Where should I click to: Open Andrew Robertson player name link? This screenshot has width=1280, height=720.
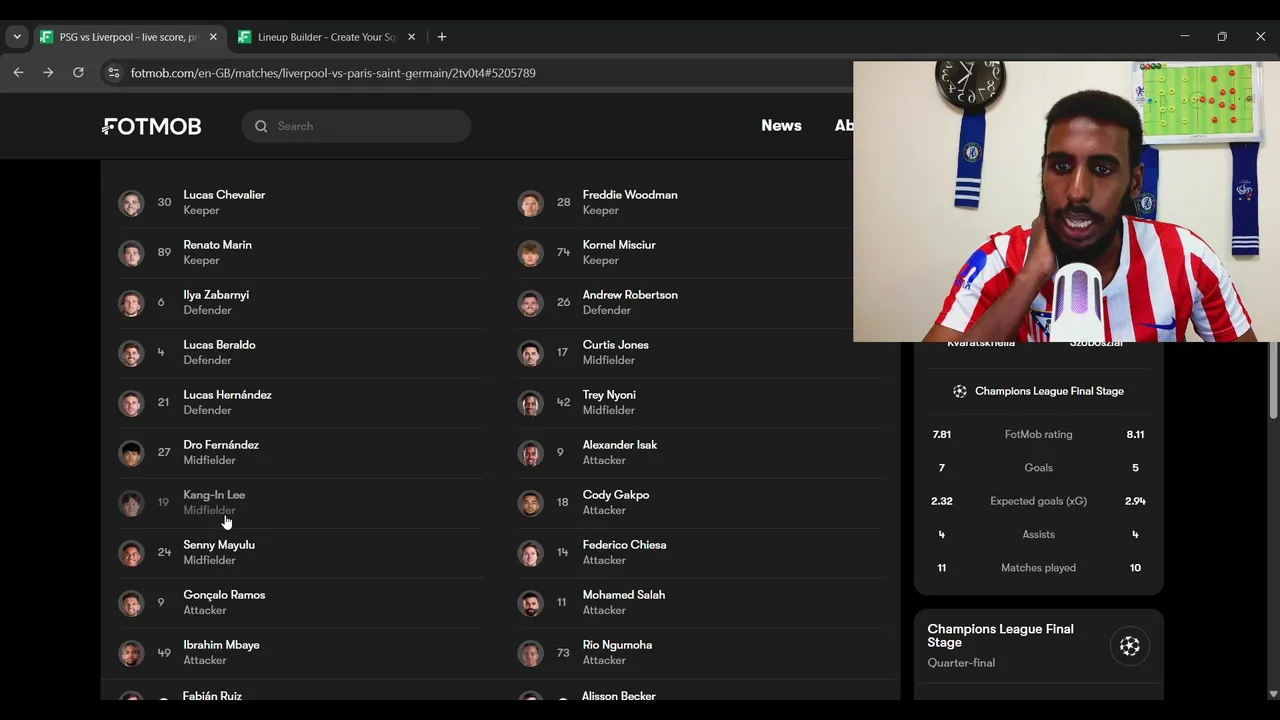click(x=630, y=295)
